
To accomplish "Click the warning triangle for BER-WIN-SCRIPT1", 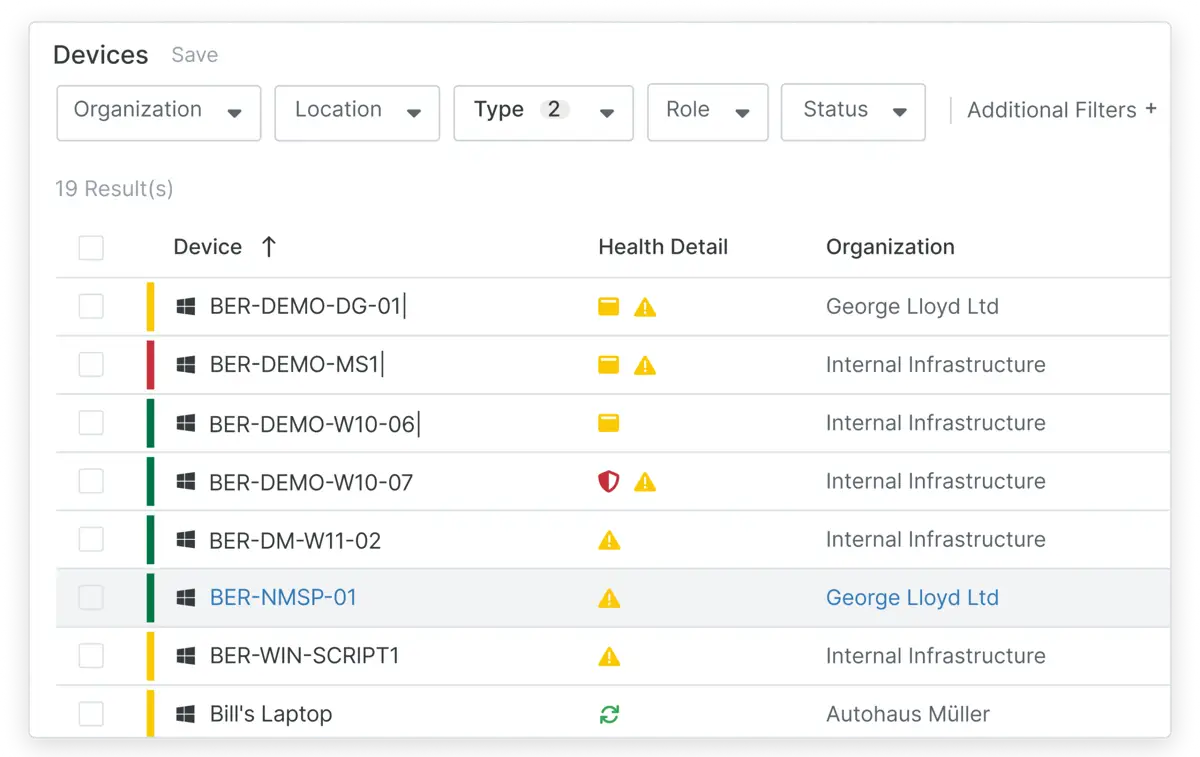I will [609, 656].
